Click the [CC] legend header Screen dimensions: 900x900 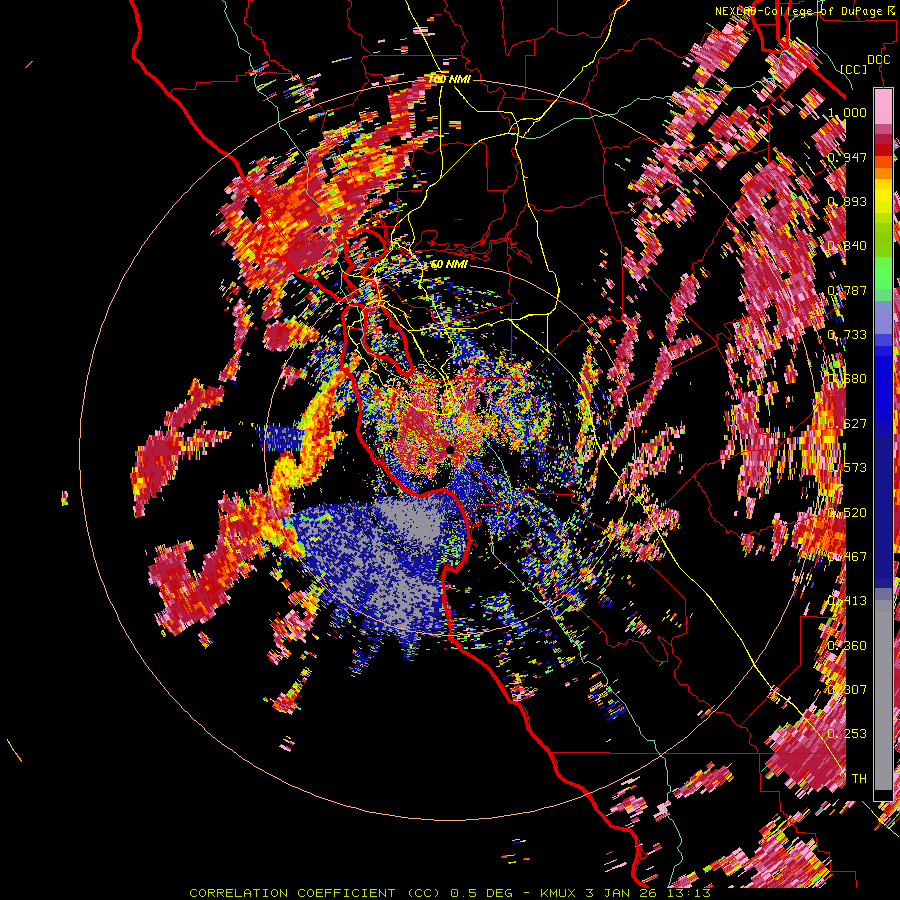[x=854, y=69]
